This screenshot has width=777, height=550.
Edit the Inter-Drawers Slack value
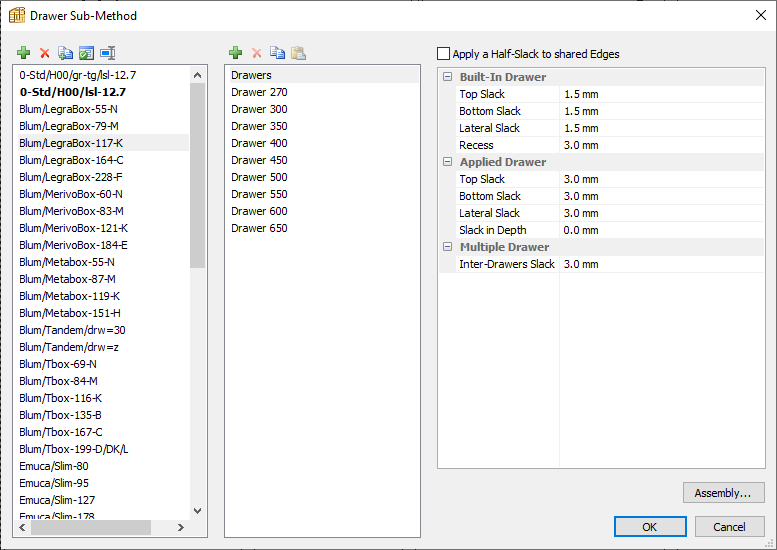(x=662, y=264)
